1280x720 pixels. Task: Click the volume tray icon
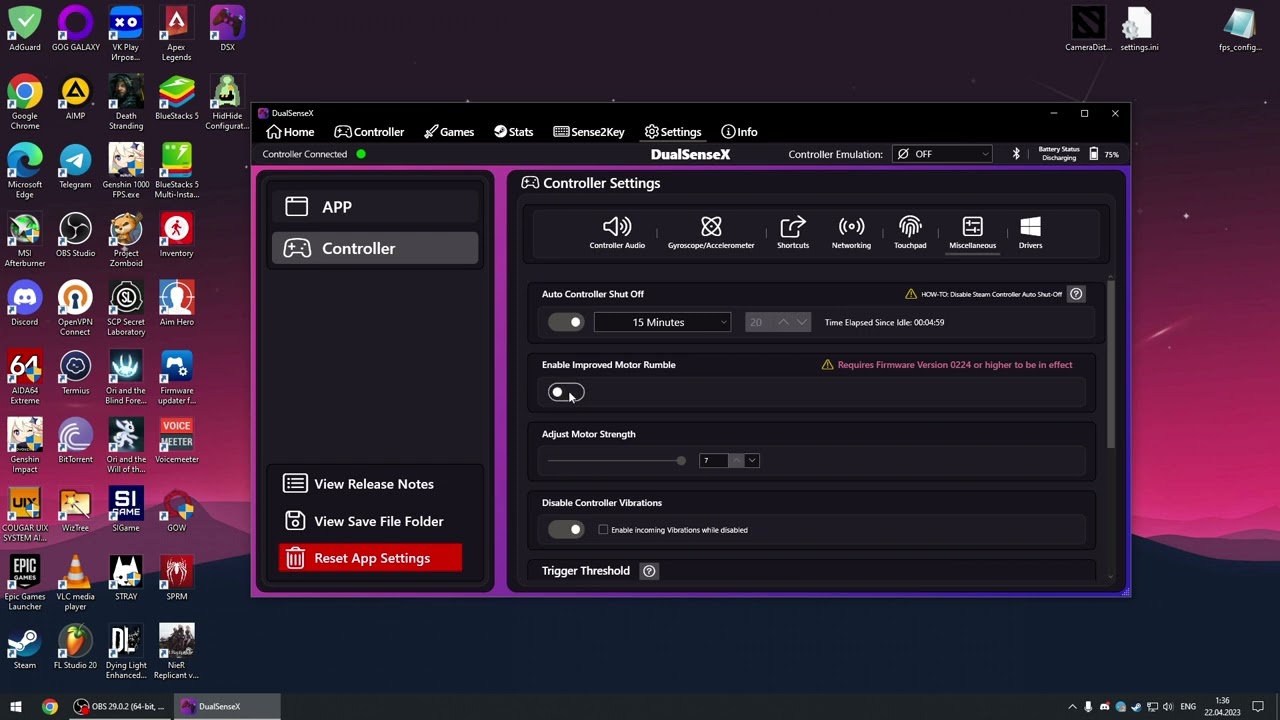(1169, 707)
